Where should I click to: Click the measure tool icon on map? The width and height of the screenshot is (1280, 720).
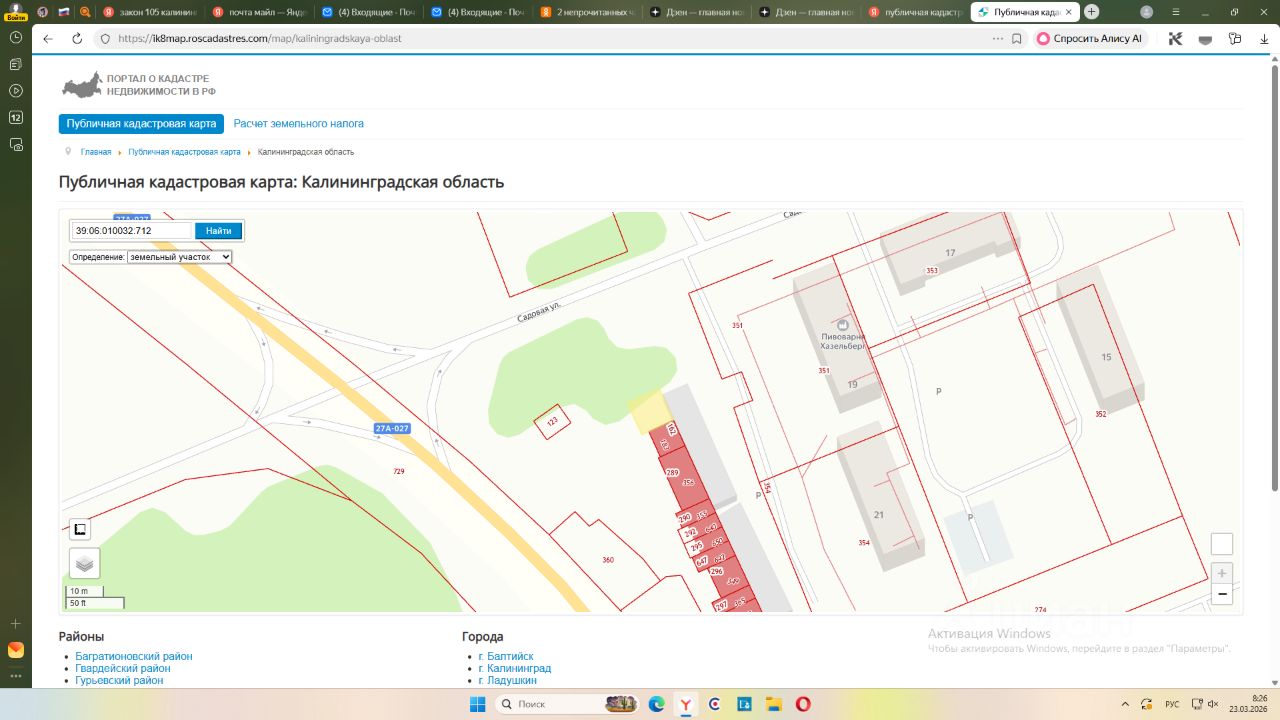click(80, 529)
